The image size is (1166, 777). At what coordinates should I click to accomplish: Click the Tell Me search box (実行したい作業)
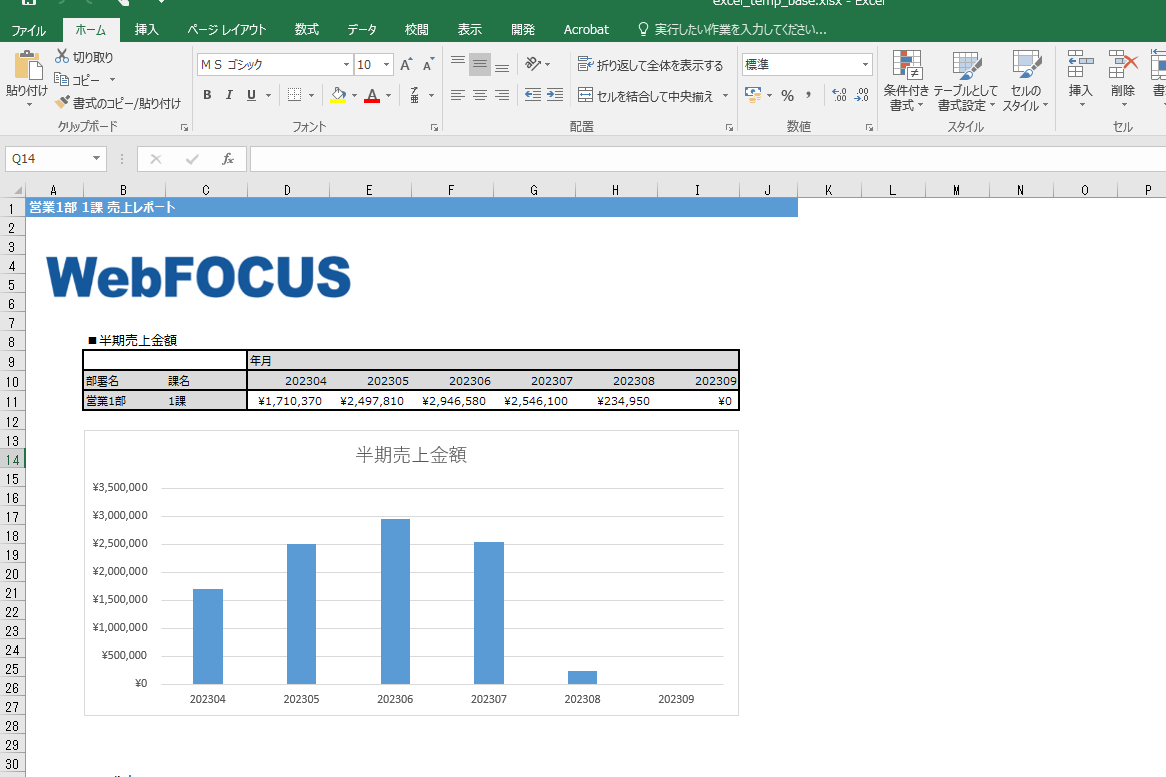point(732,30)
